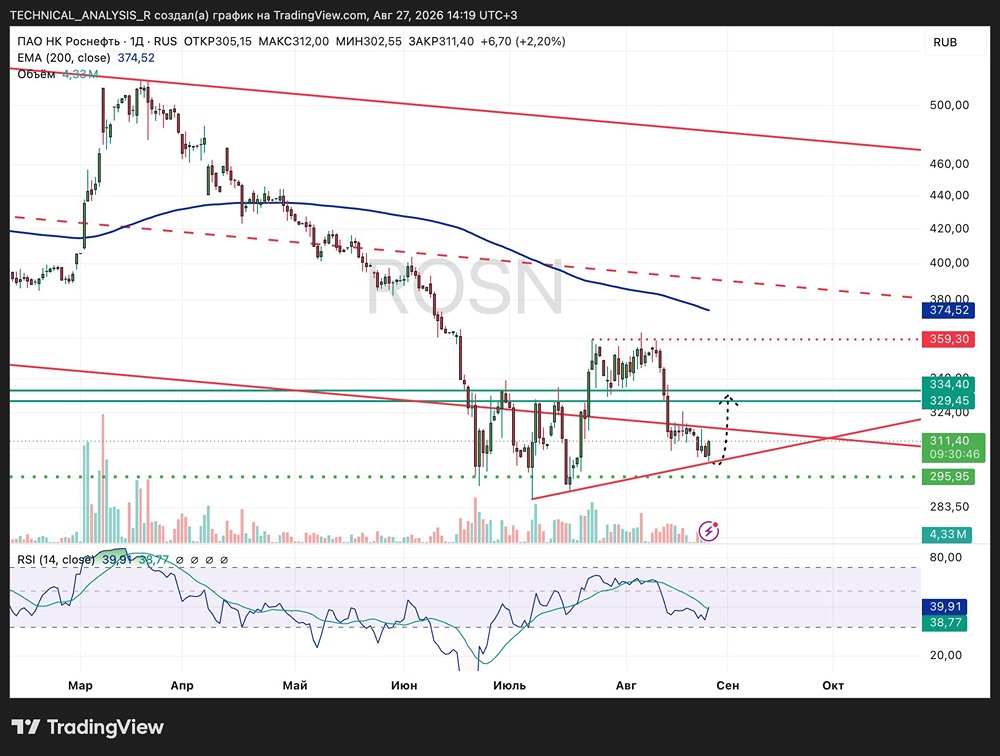Click the 39,91 value in RSI legend
The width and height of the screenshot is (1000, 756).
coord(117,560)
